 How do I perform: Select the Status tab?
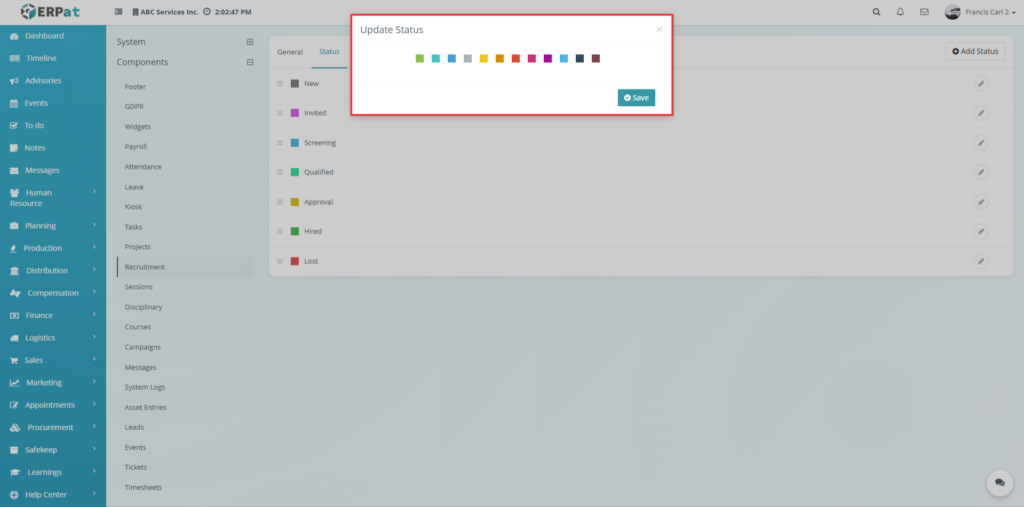pyautogui.click(x=329, y=52)
